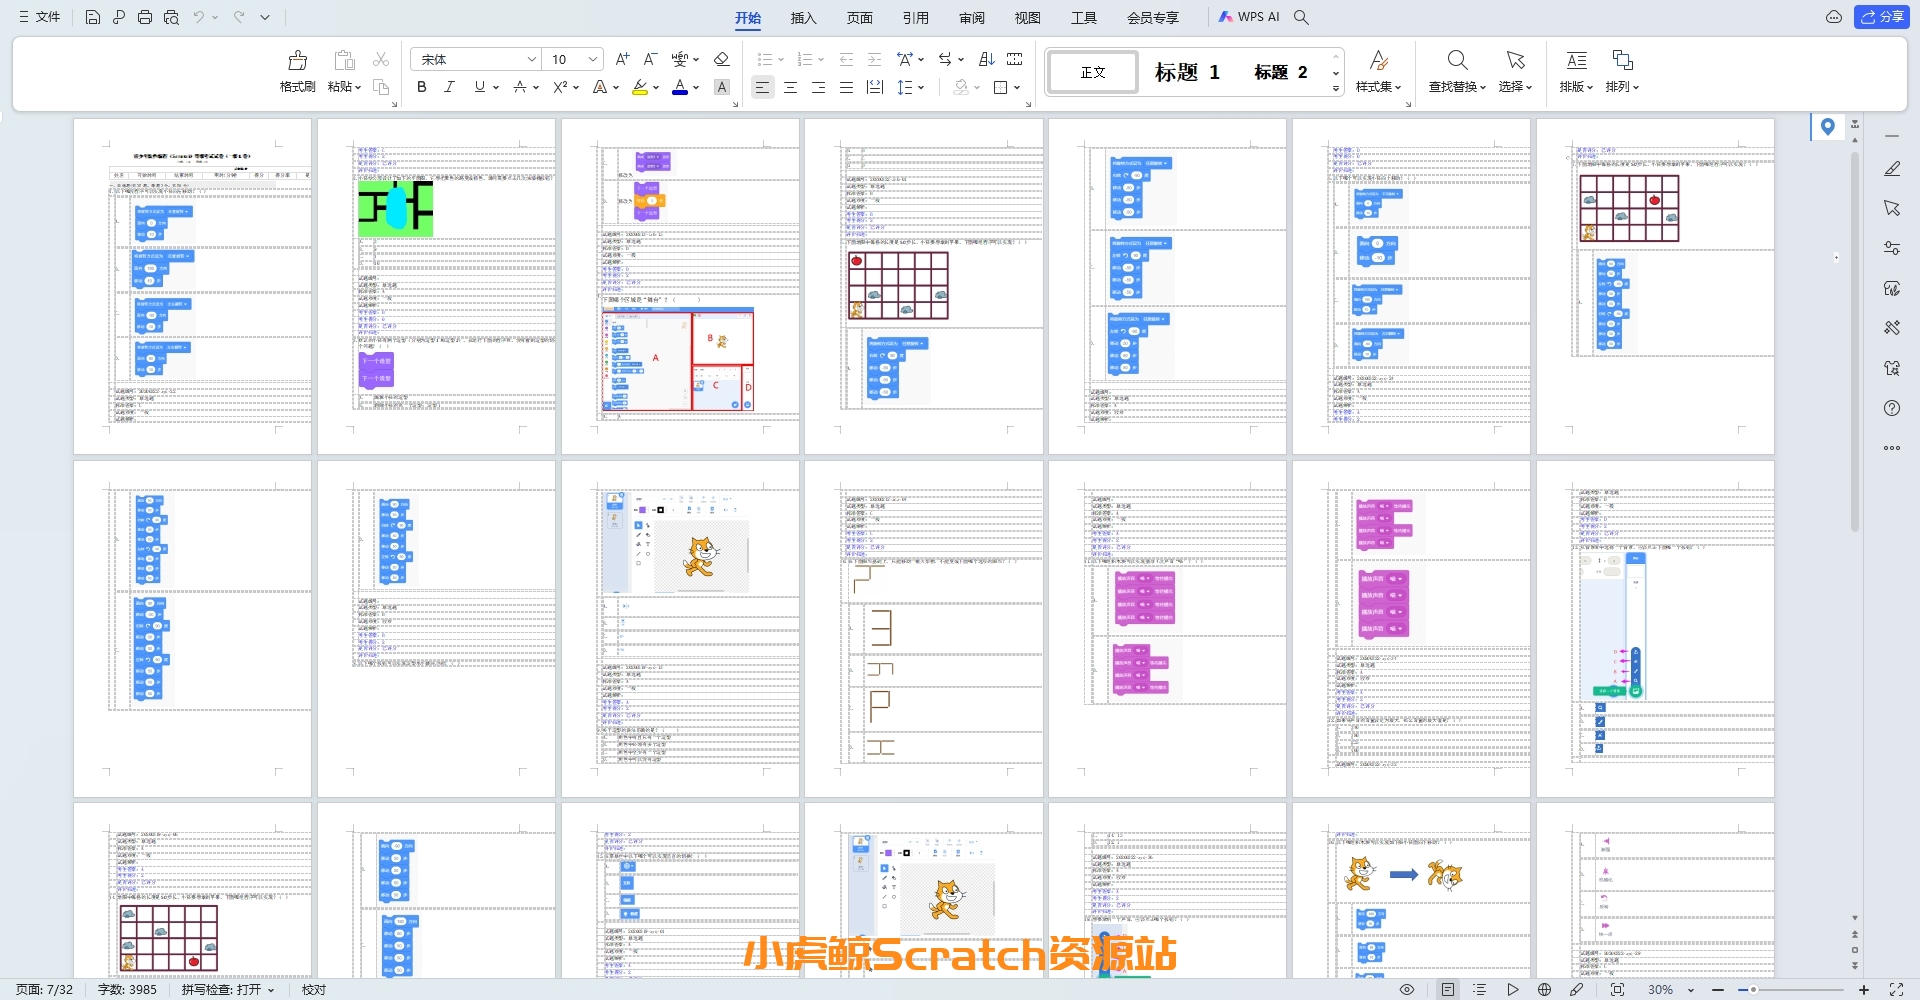Open WPS AI
The width and height of the screenshot is (1920, 1000).
(x=1249, y=17)
